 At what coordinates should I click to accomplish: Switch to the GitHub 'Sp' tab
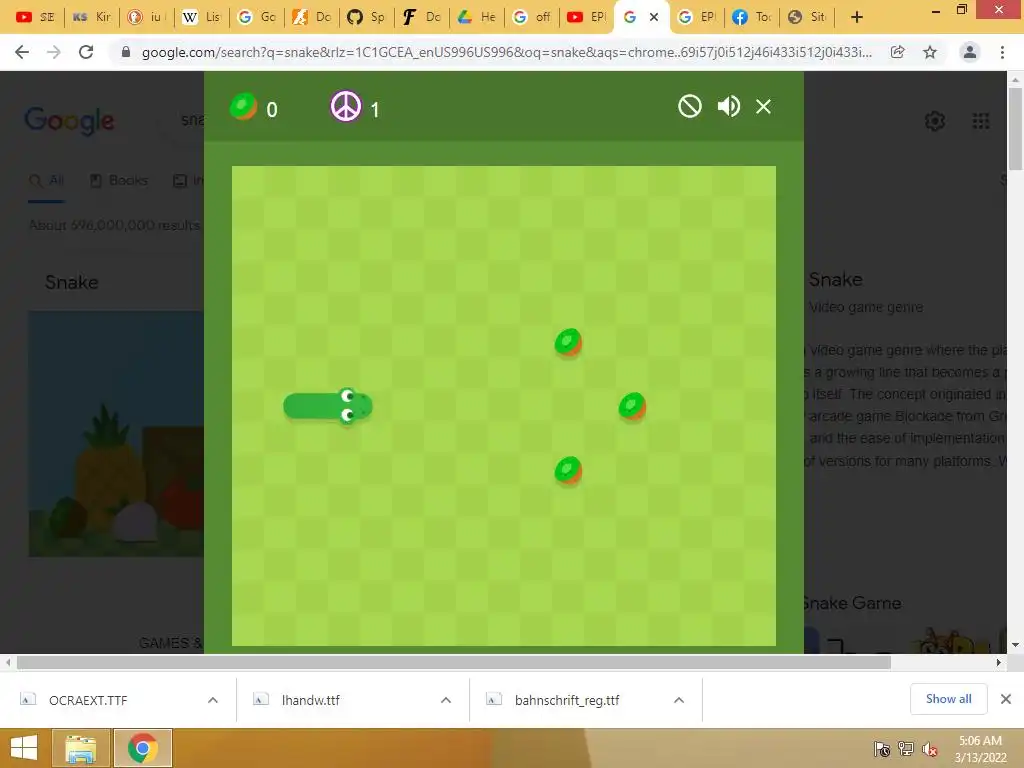tap(366, 17)
